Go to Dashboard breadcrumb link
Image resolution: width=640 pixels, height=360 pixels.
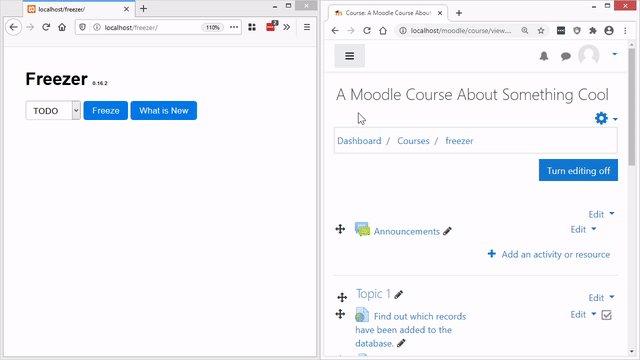(359, 141)
